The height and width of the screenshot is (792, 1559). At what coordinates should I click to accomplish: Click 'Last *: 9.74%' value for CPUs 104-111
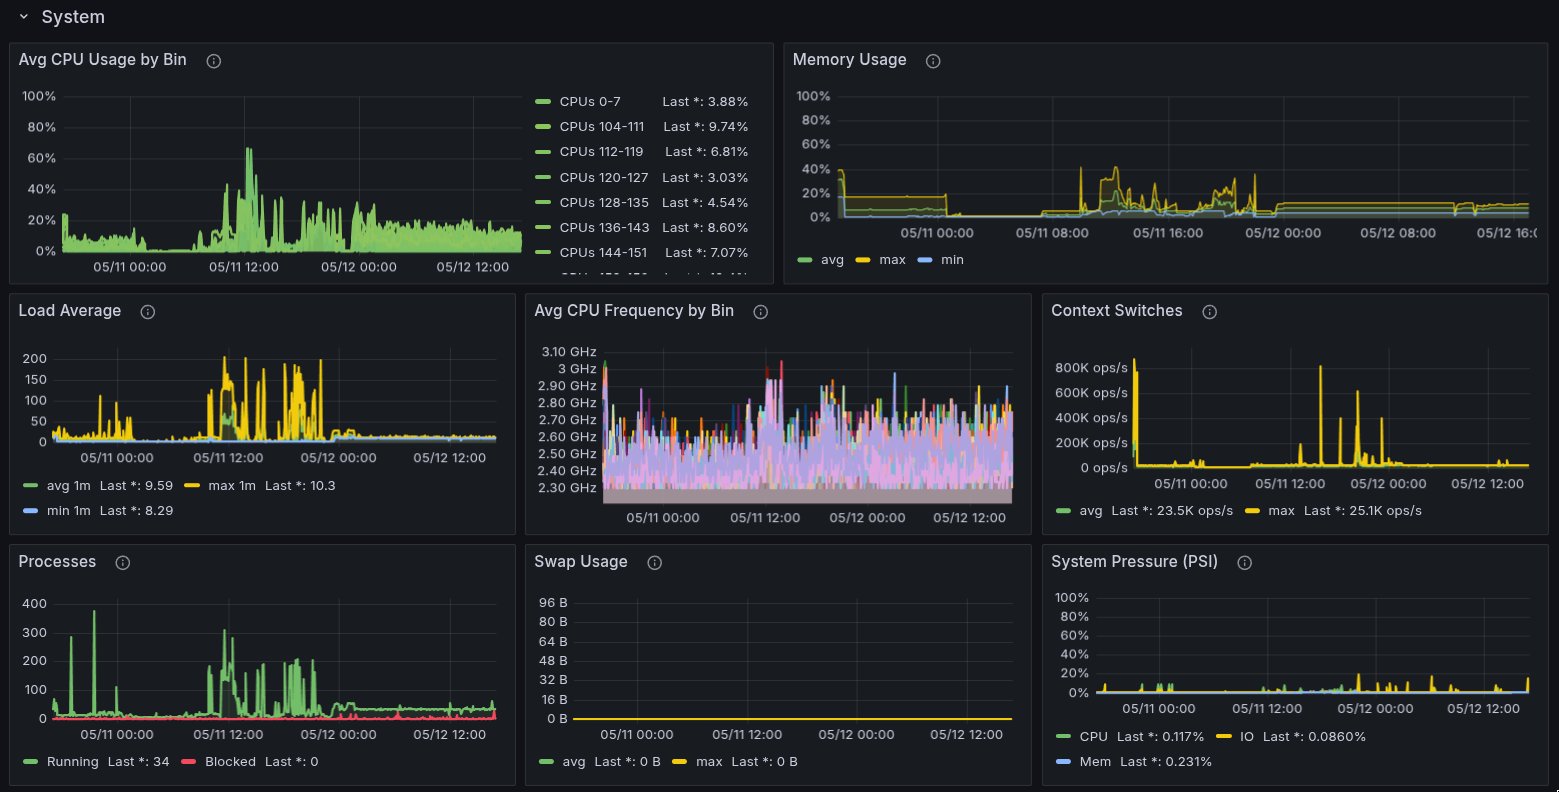click(x=706, y=127)
